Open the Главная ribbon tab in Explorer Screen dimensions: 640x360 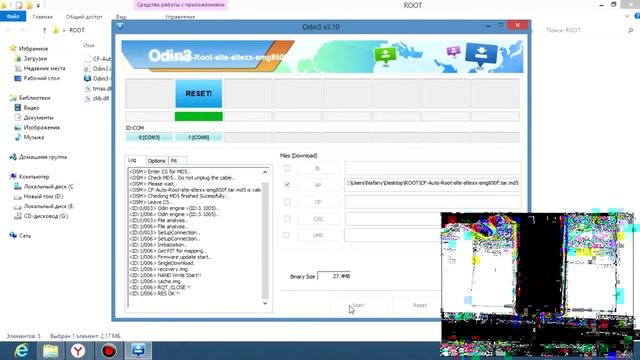coord(42,17)
